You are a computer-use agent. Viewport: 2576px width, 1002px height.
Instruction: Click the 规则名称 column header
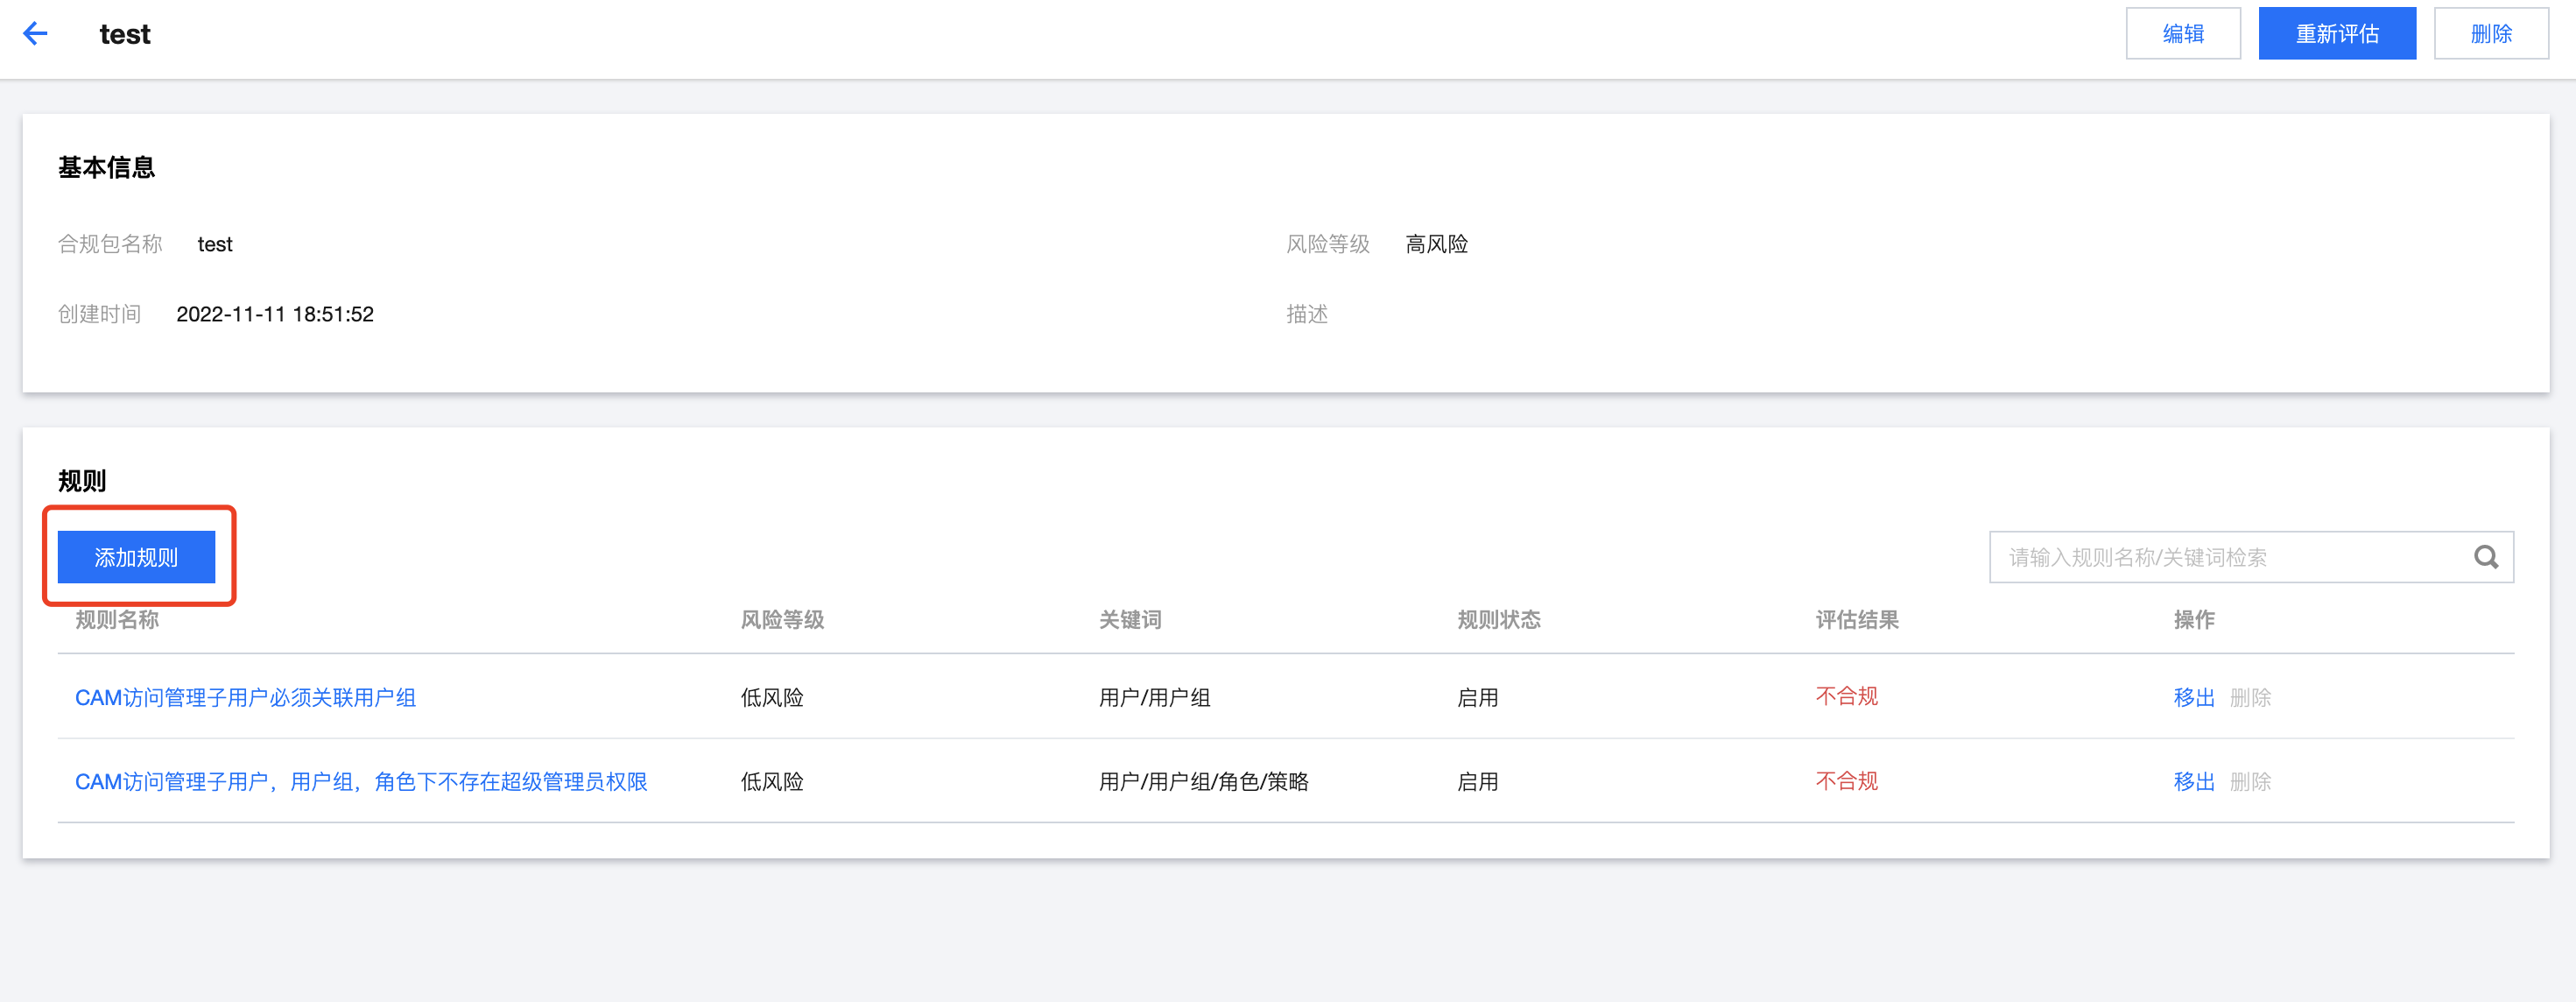[x=117, y=620]
